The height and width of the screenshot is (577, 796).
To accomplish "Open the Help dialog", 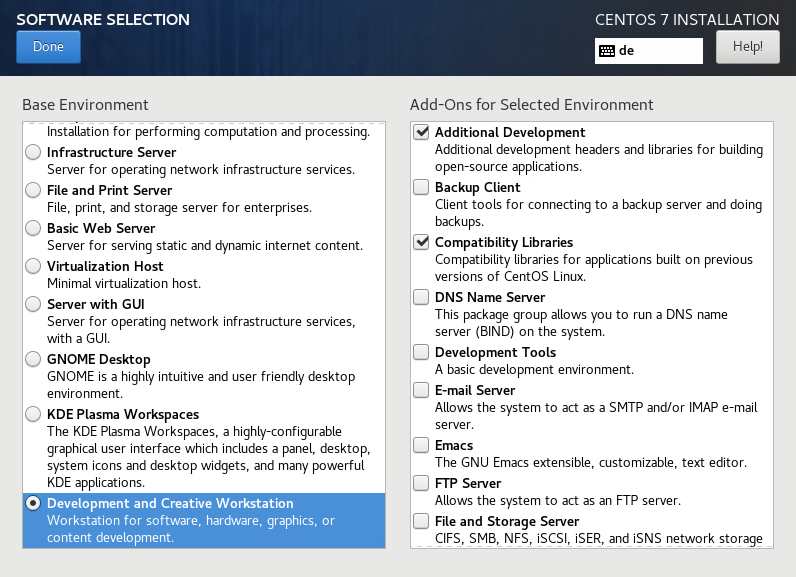I will [747, 47].
